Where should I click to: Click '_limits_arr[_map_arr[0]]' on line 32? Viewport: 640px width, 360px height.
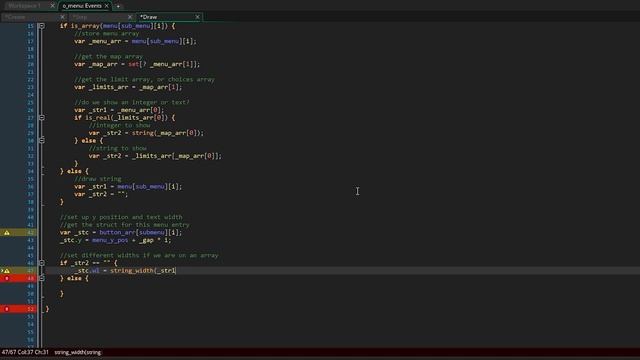pyautogui.click(x=176, y=156)
